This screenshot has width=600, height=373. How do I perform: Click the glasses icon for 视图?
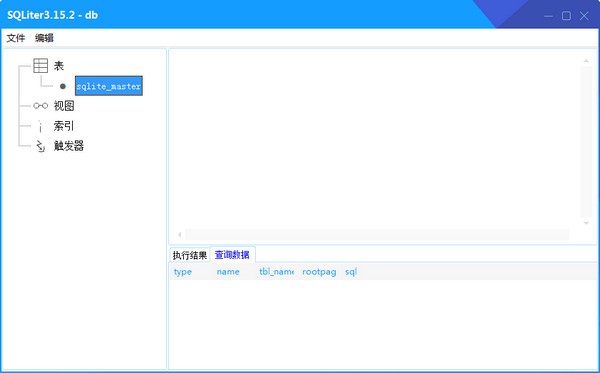pyautogui.click(x=41, y=106)
